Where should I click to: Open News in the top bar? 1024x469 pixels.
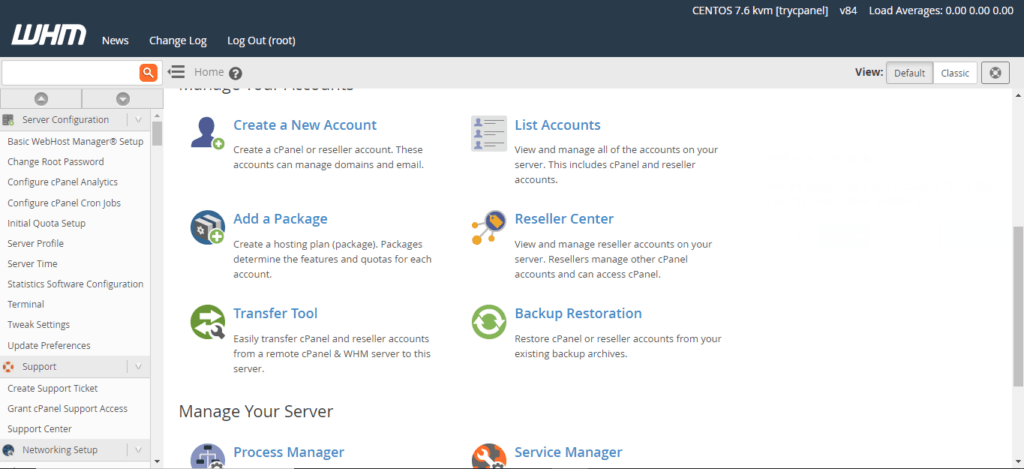coord(115,40)
